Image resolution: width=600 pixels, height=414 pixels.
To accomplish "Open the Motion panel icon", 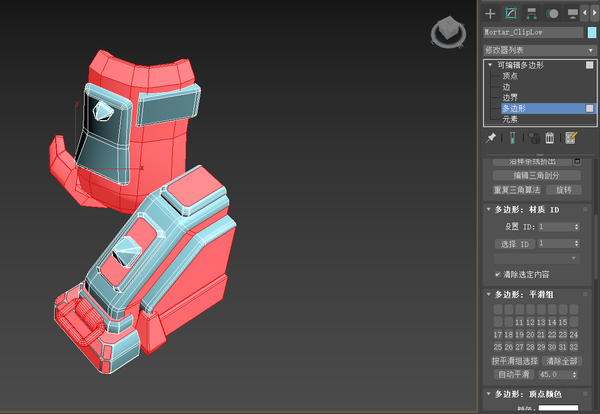I will pyautogui.click(x=552, y=14).
